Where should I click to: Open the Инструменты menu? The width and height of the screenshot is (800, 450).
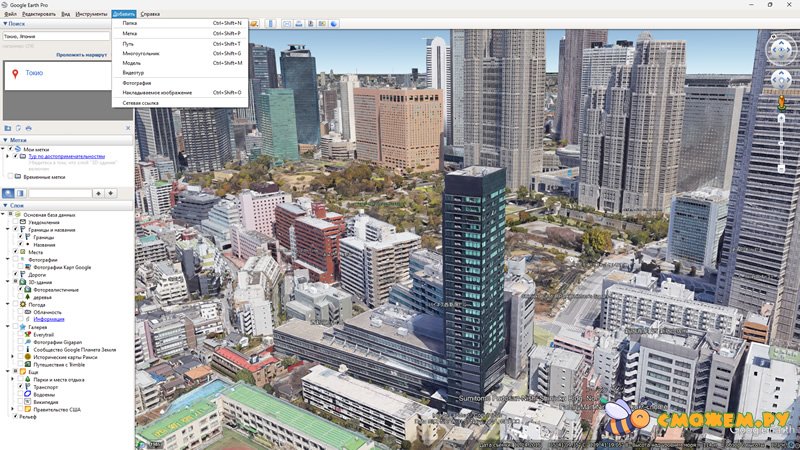point(91,14)
